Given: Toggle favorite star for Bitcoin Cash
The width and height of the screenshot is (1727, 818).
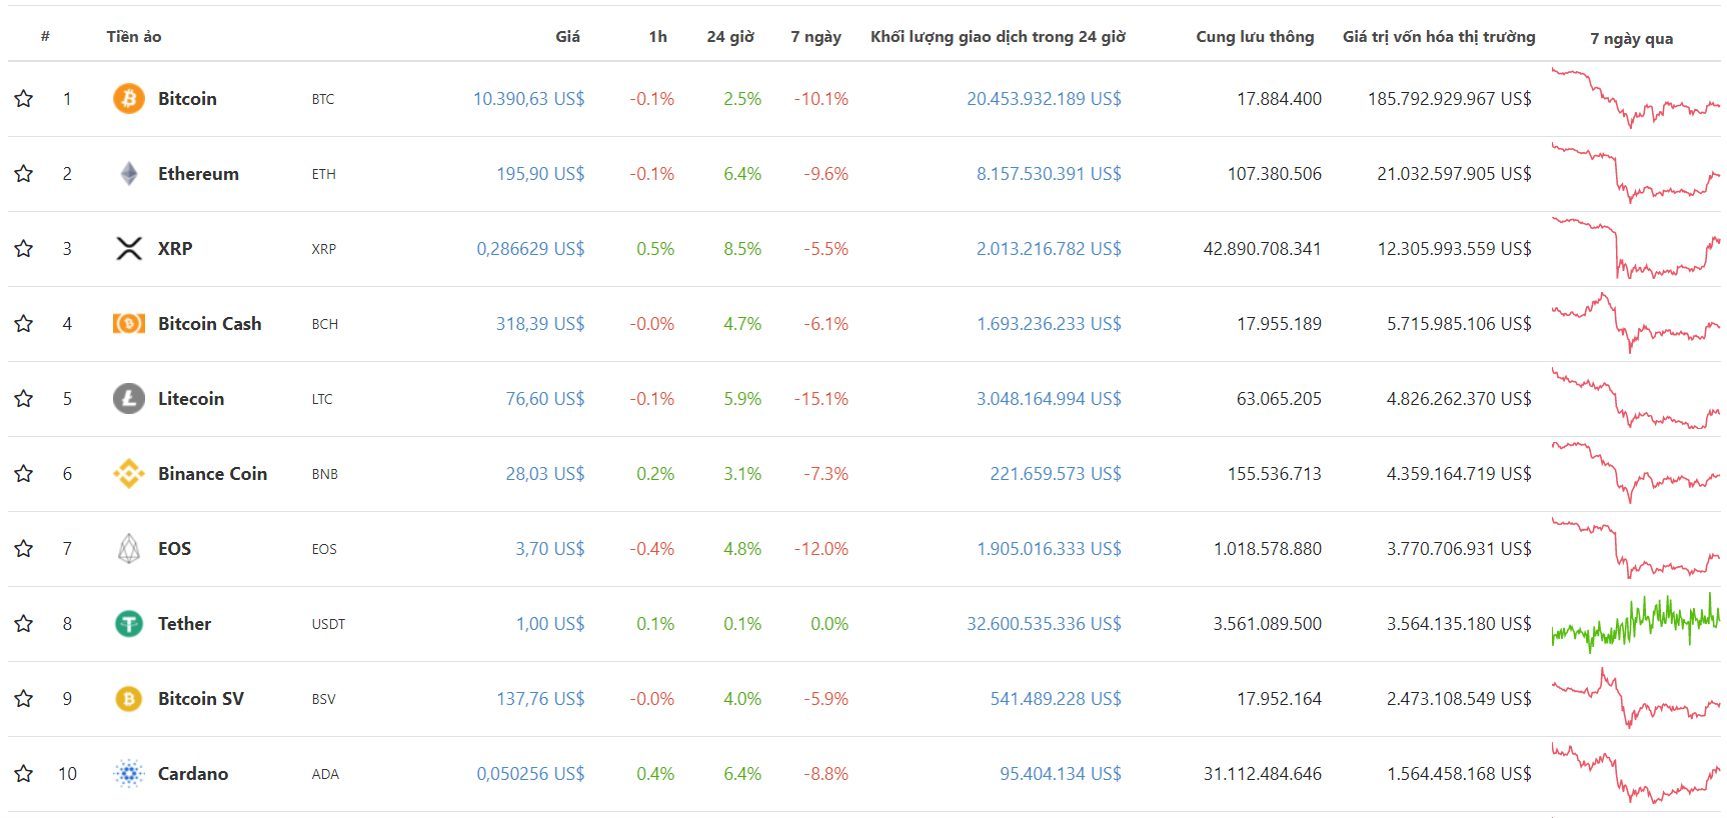Looking at the screenshot, I should pyautogui.click(x=24, y=323).
